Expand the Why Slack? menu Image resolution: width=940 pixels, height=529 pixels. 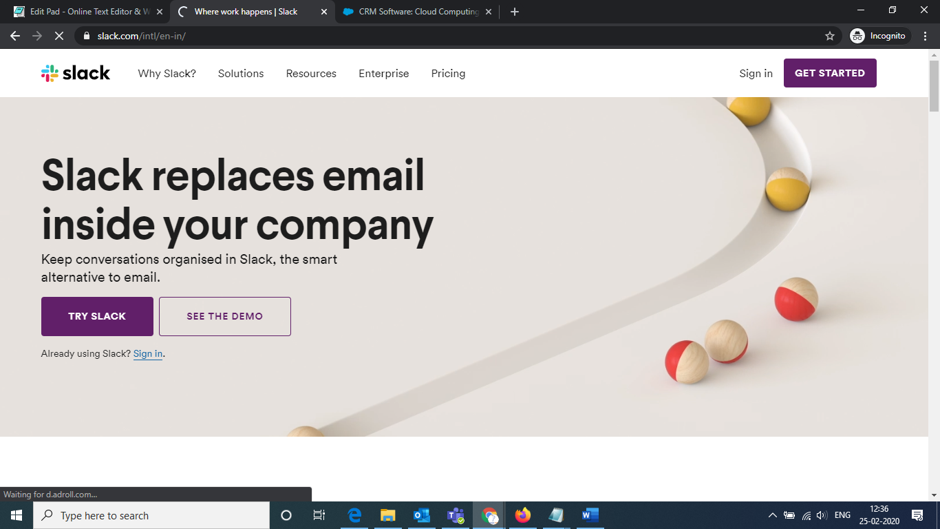(167, 73)
